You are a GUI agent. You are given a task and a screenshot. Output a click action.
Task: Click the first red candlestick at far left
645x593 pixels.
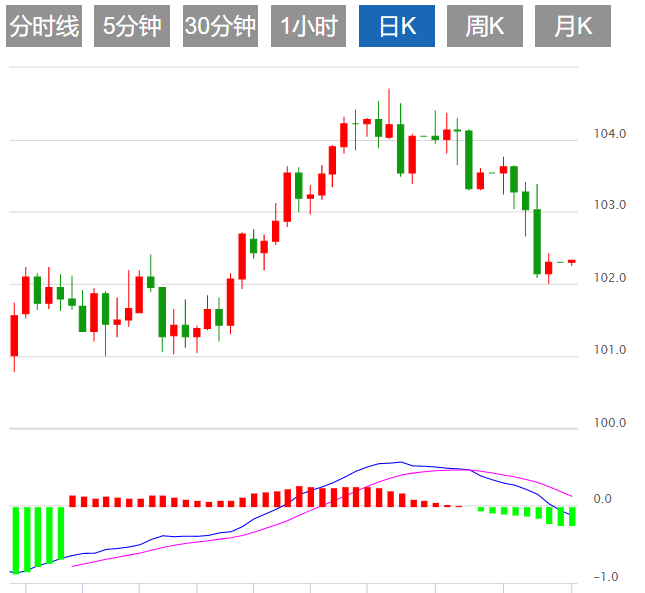(x=14, y=335)
